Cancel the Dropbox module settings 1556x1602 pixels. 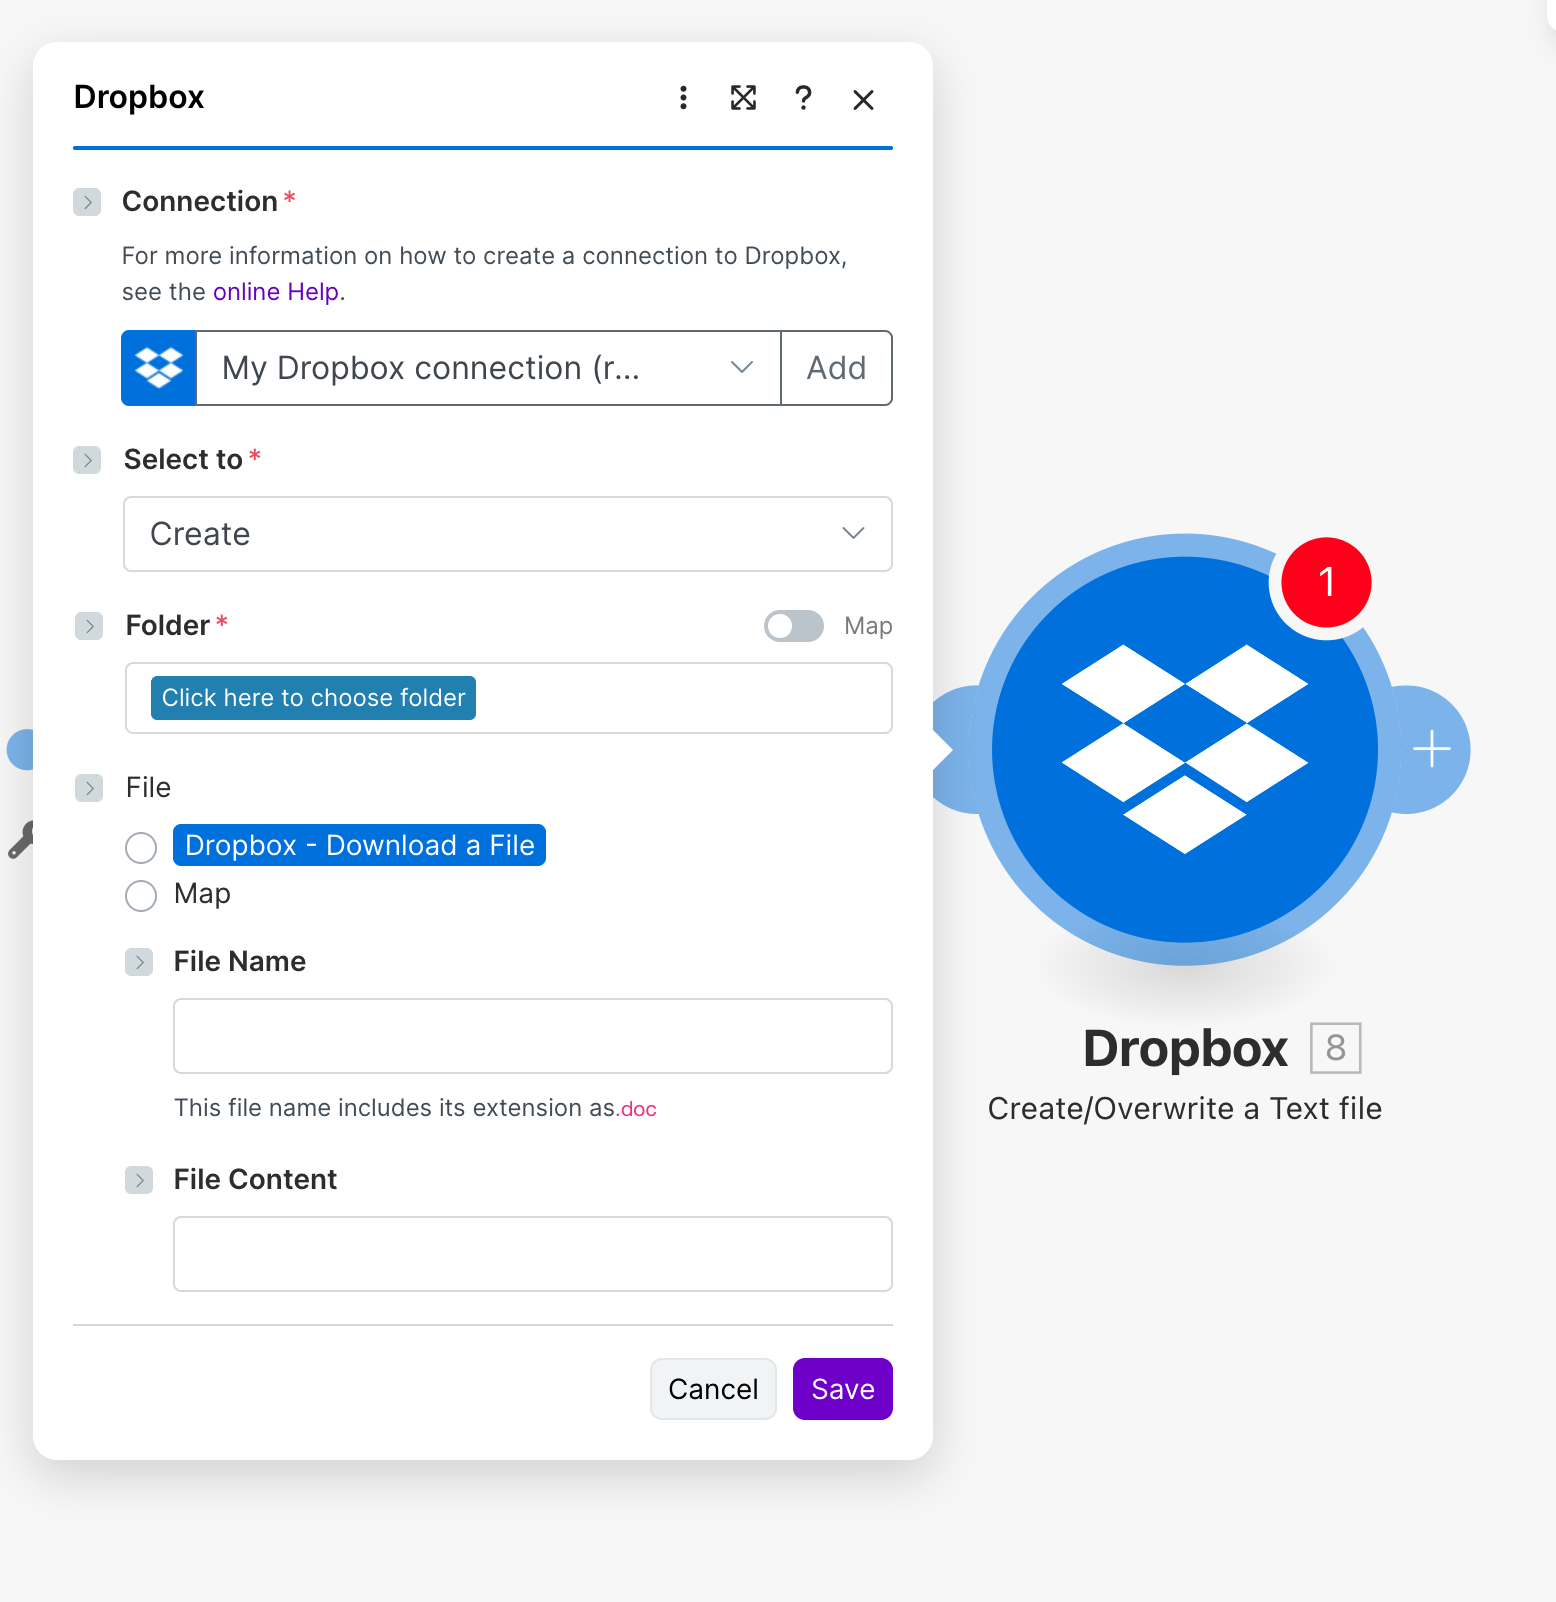click(x=713, y=1389)
